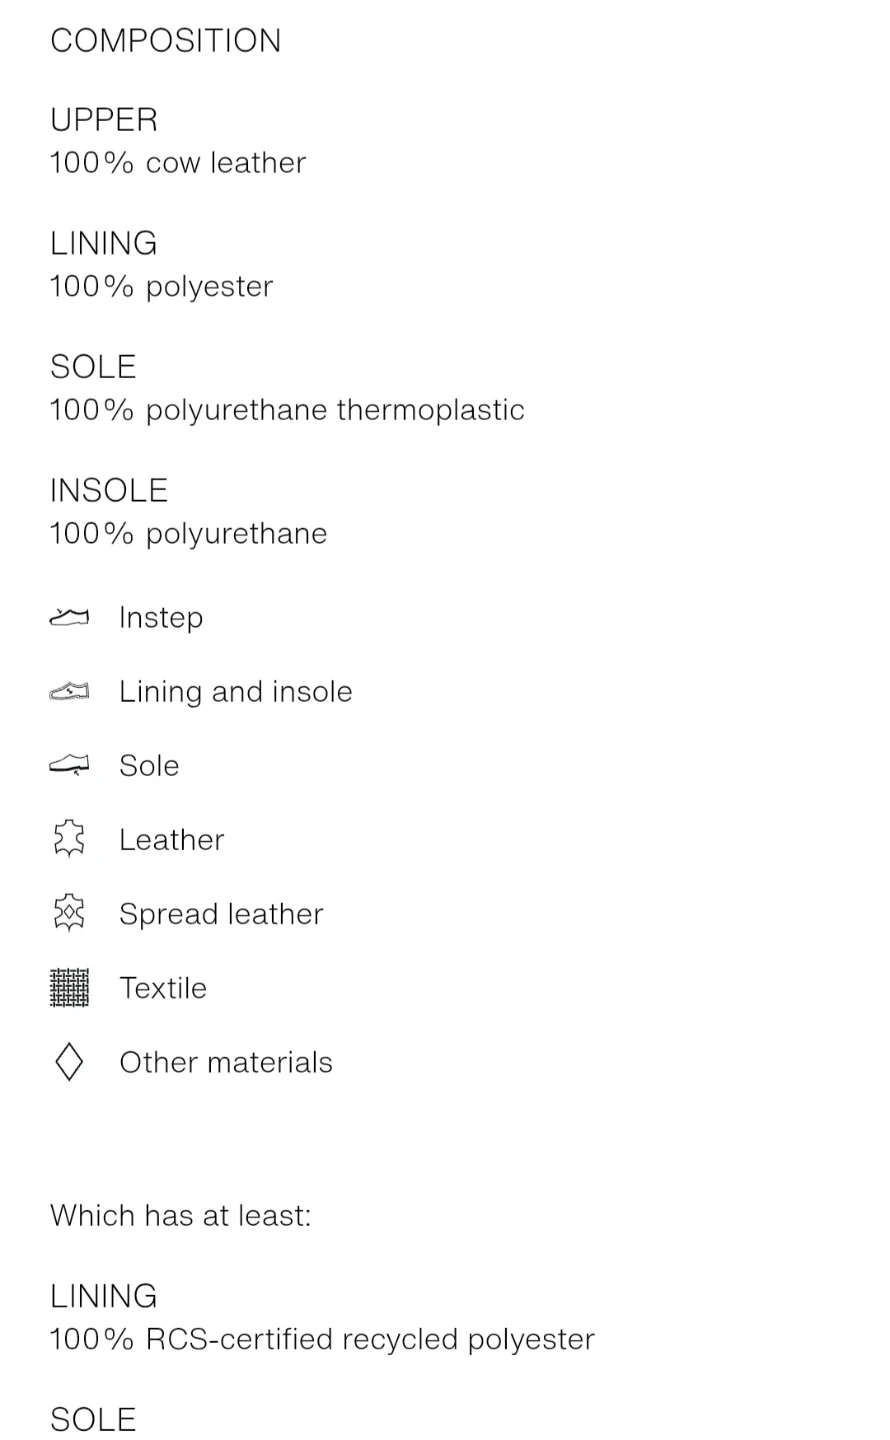This screenshot has height=1440, width=890.
Task: Click the Instep shoe icon
Action: tap(69, 618)
